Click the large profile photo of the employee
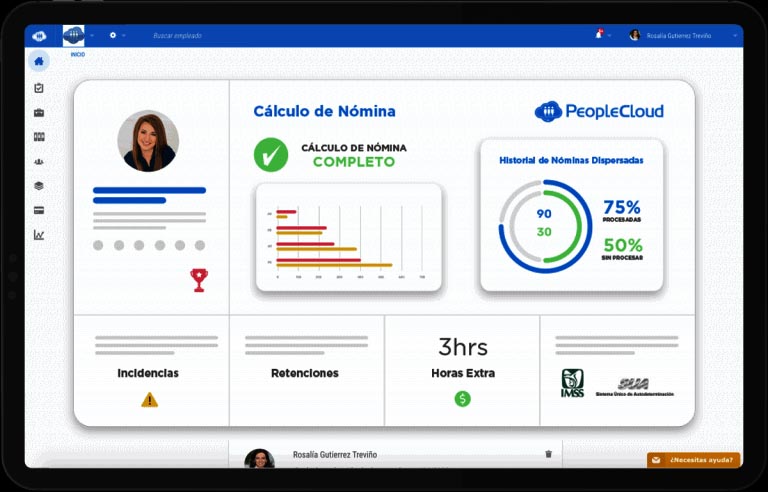768x492 pixels. click(x=148, y=141)
